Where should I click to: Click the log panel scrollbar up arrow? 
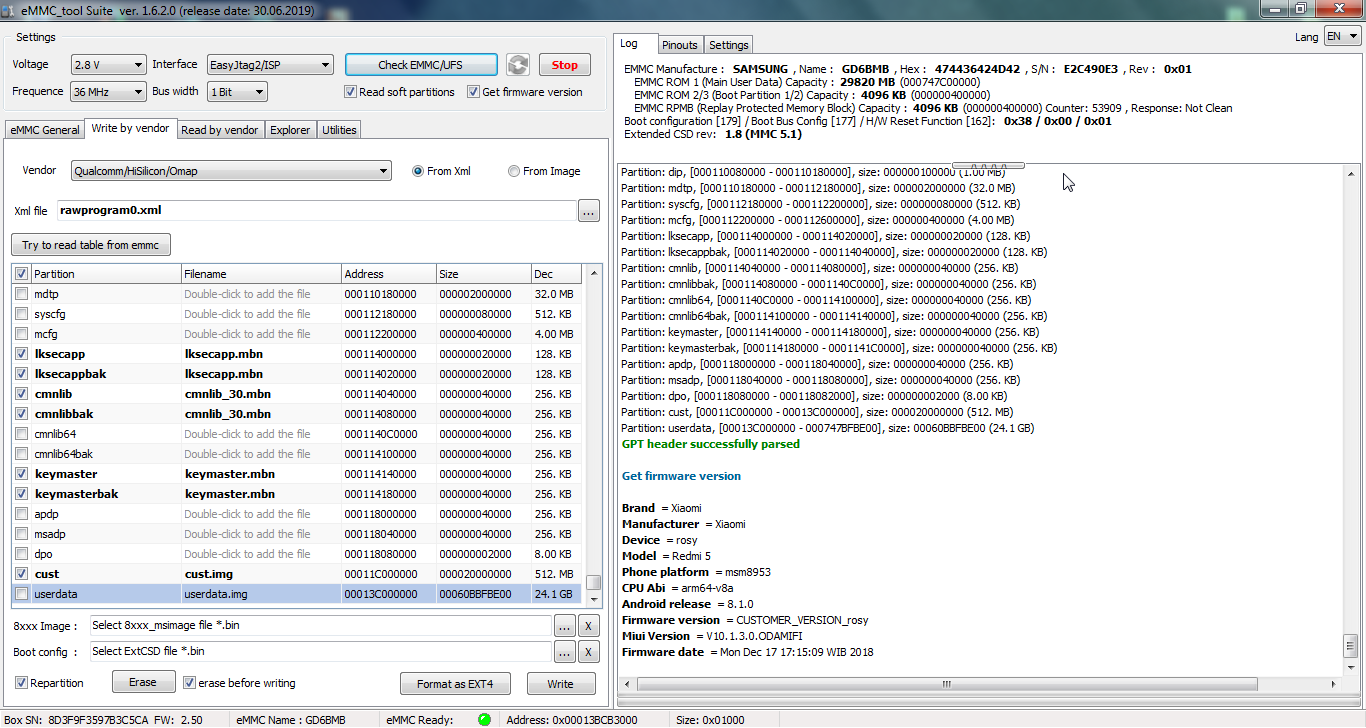1351,172
